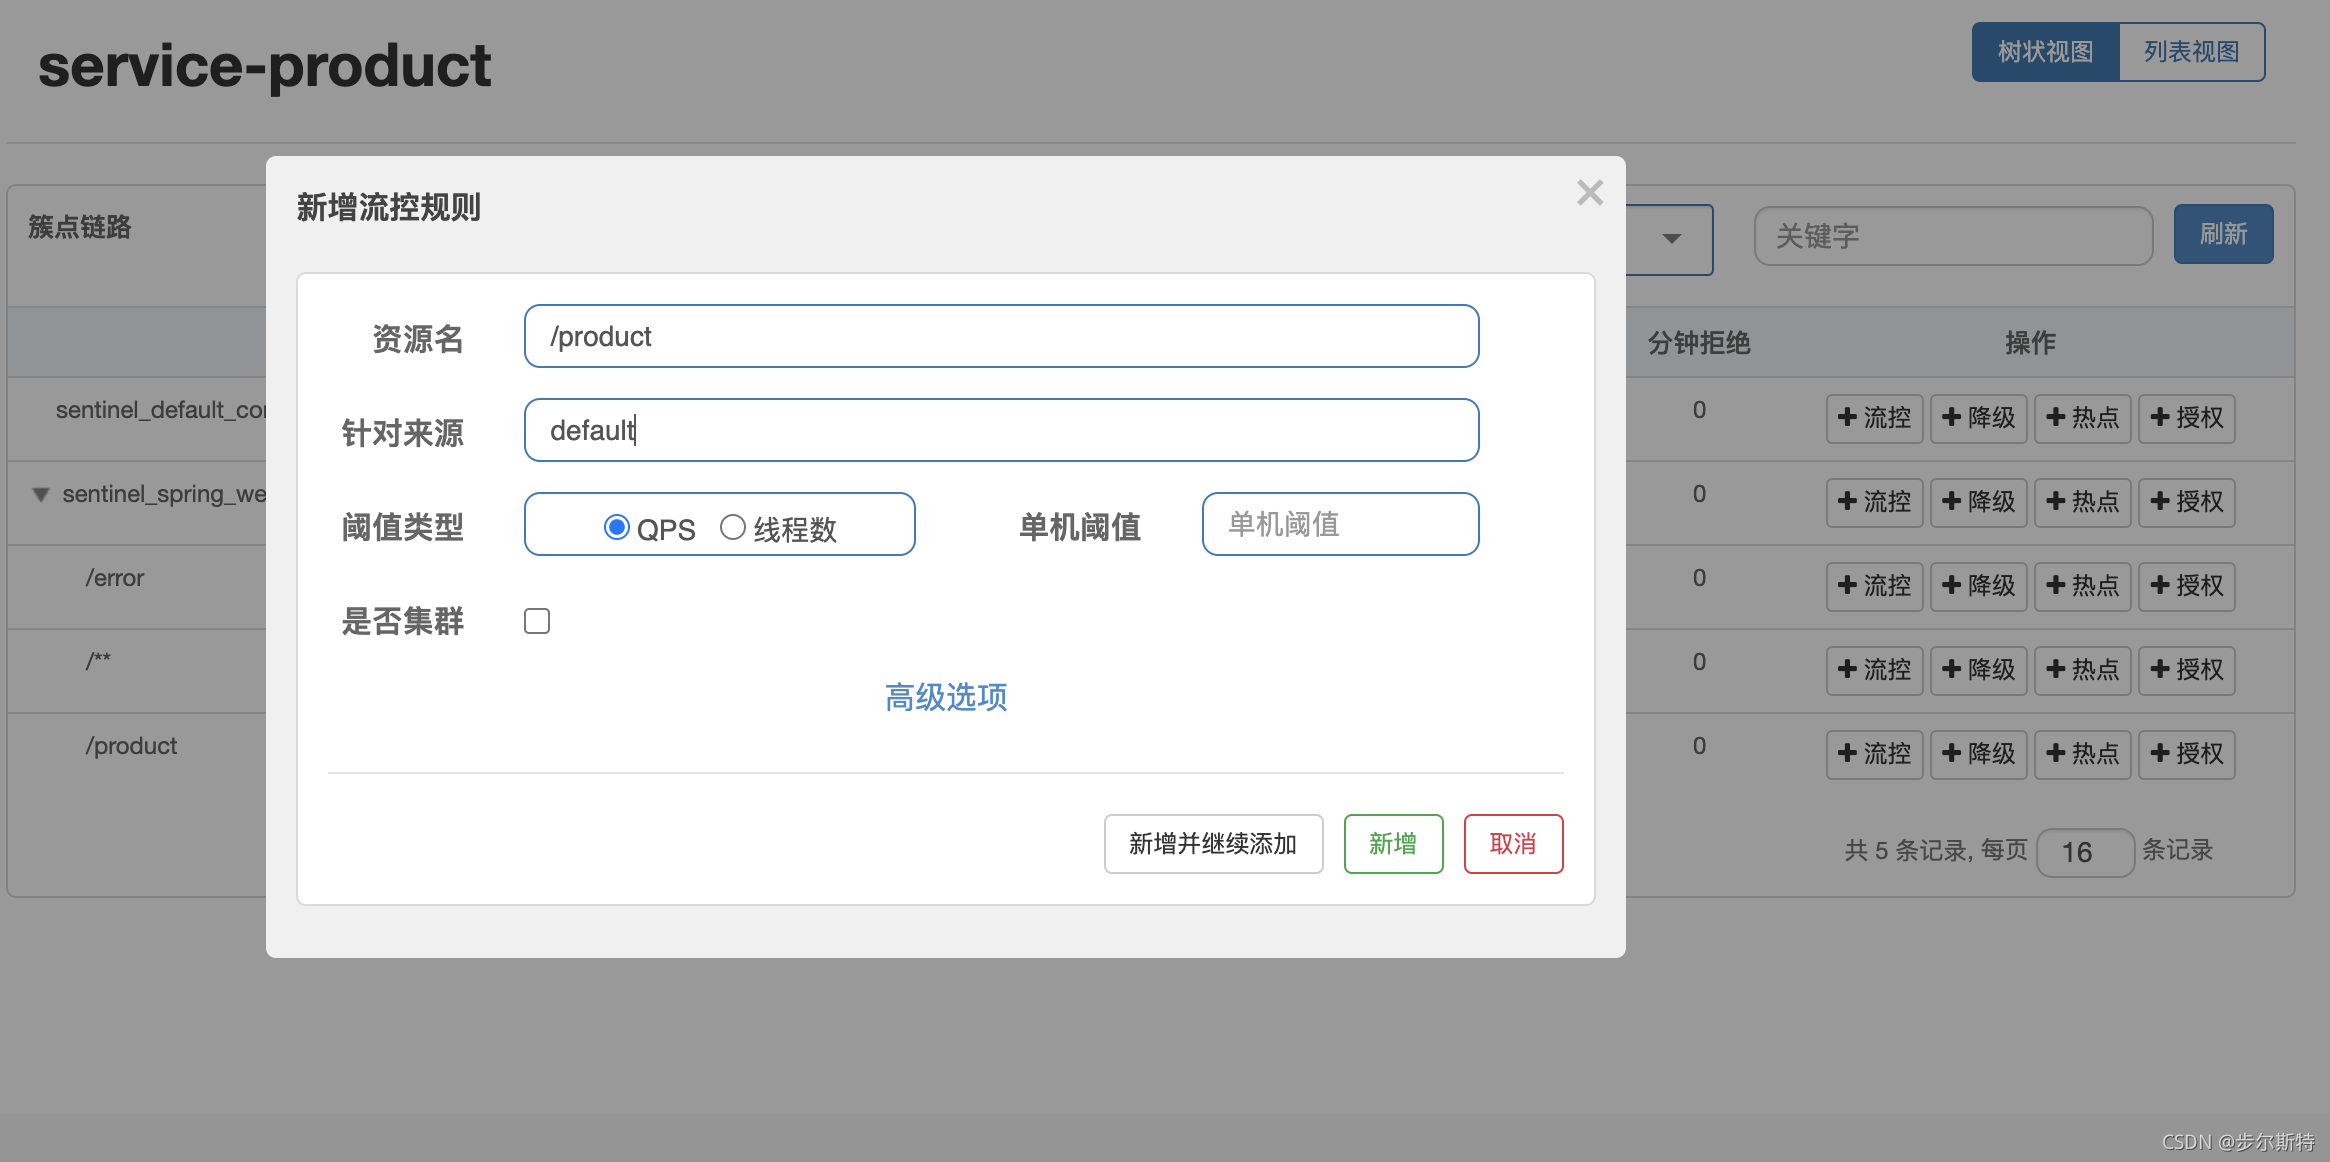Select the 线程数 radio button

pos(732,527)
